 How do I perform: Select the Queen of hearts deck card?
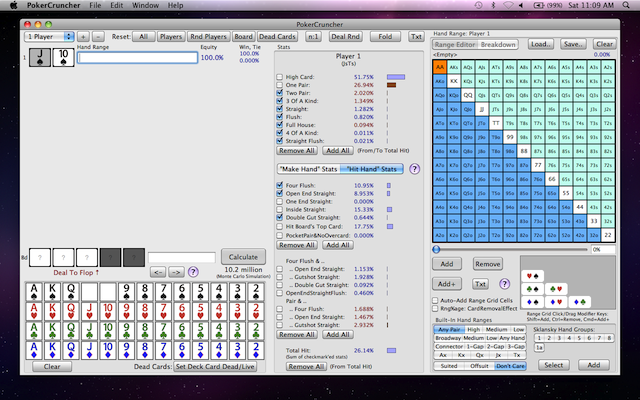click(71, 311)
